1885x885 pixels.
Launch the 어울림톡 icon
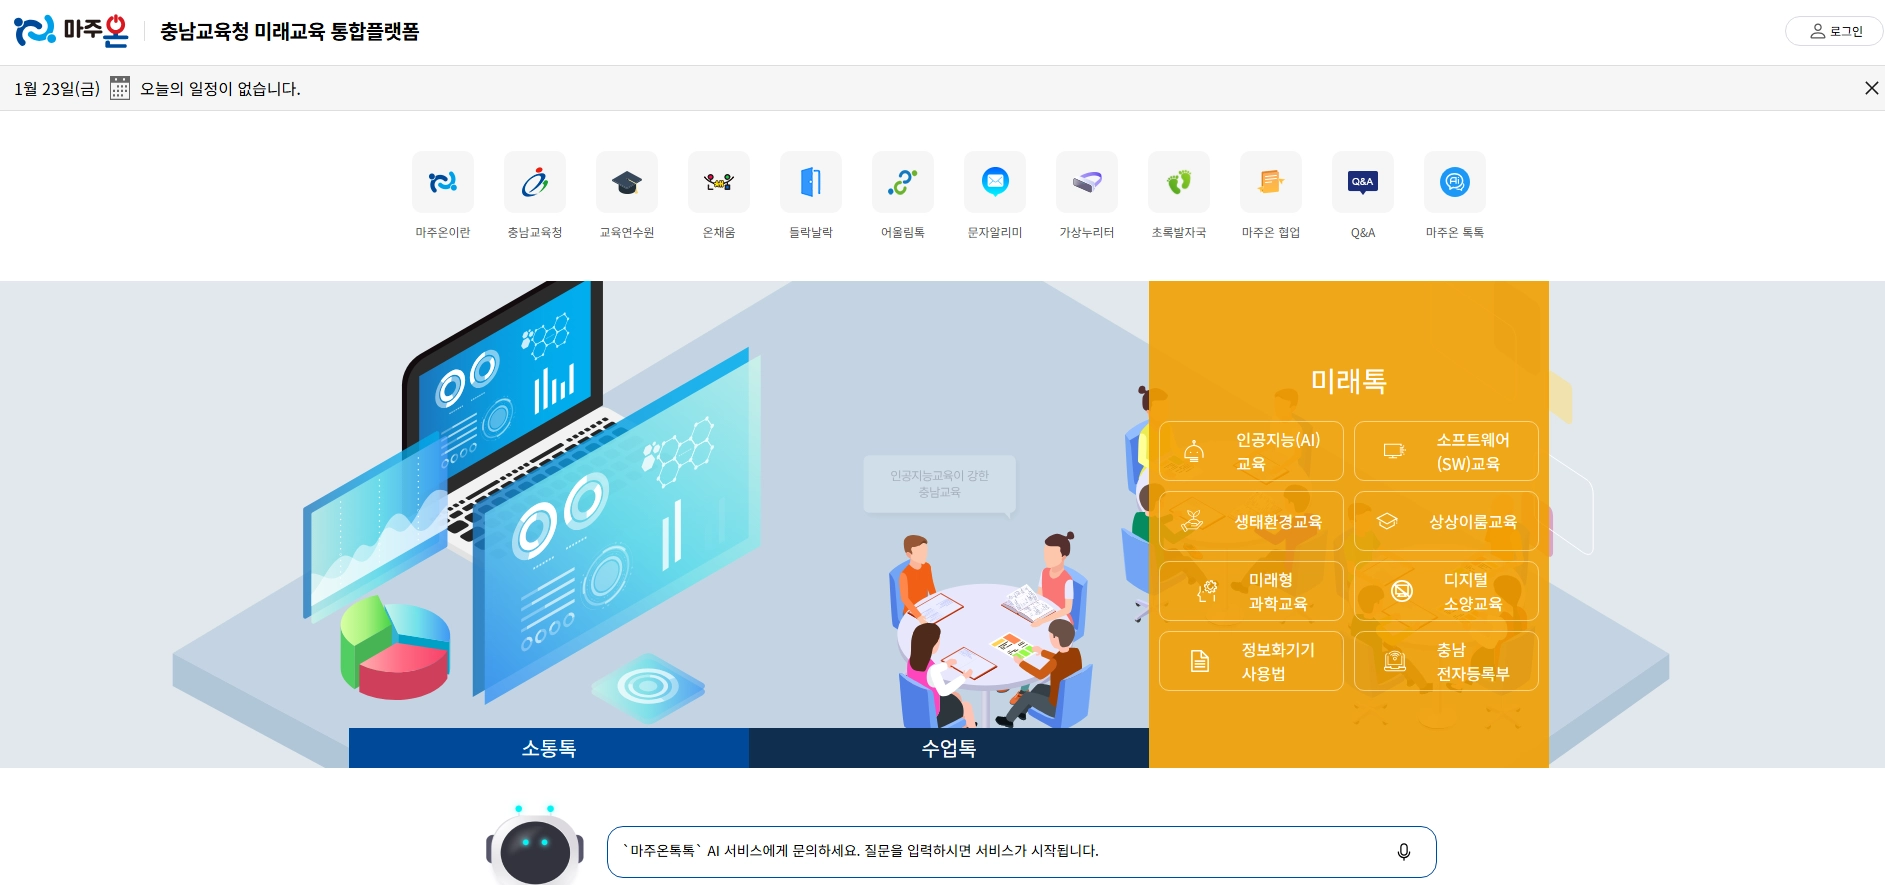(903, 182)
